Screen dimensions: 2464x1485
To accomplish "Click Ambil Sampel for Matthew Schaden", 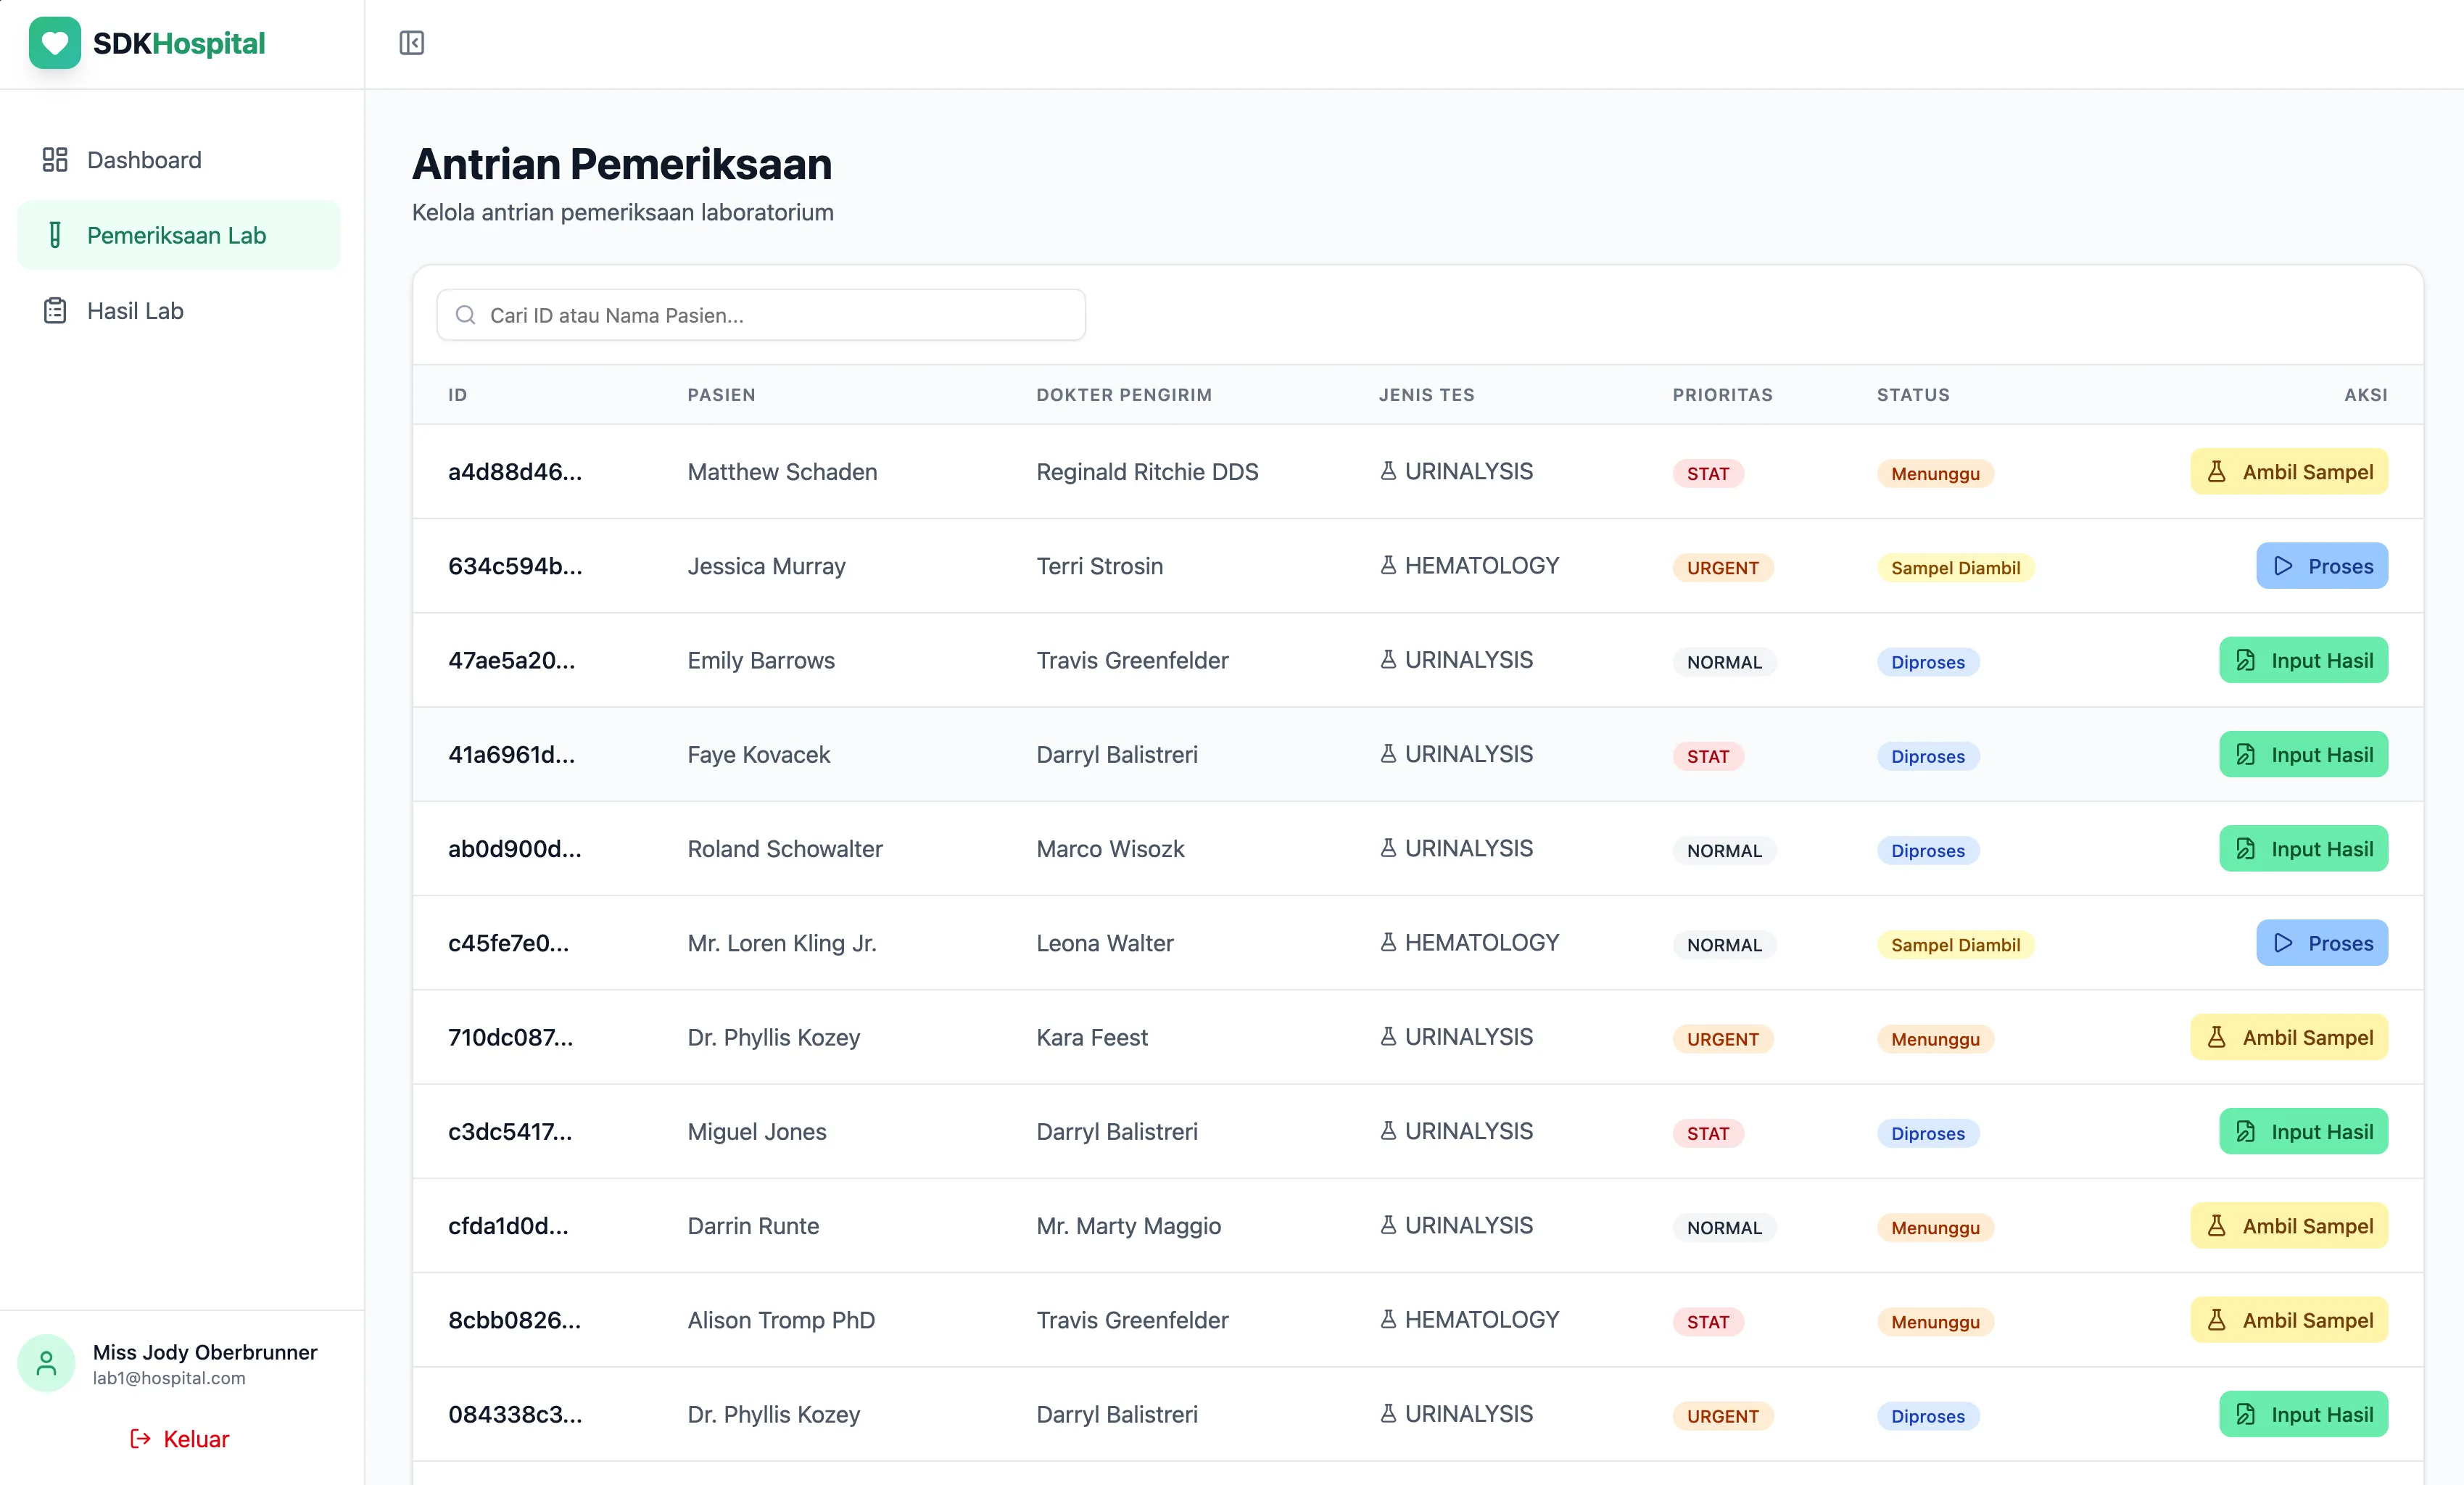I will click(x=2289, y=471).
